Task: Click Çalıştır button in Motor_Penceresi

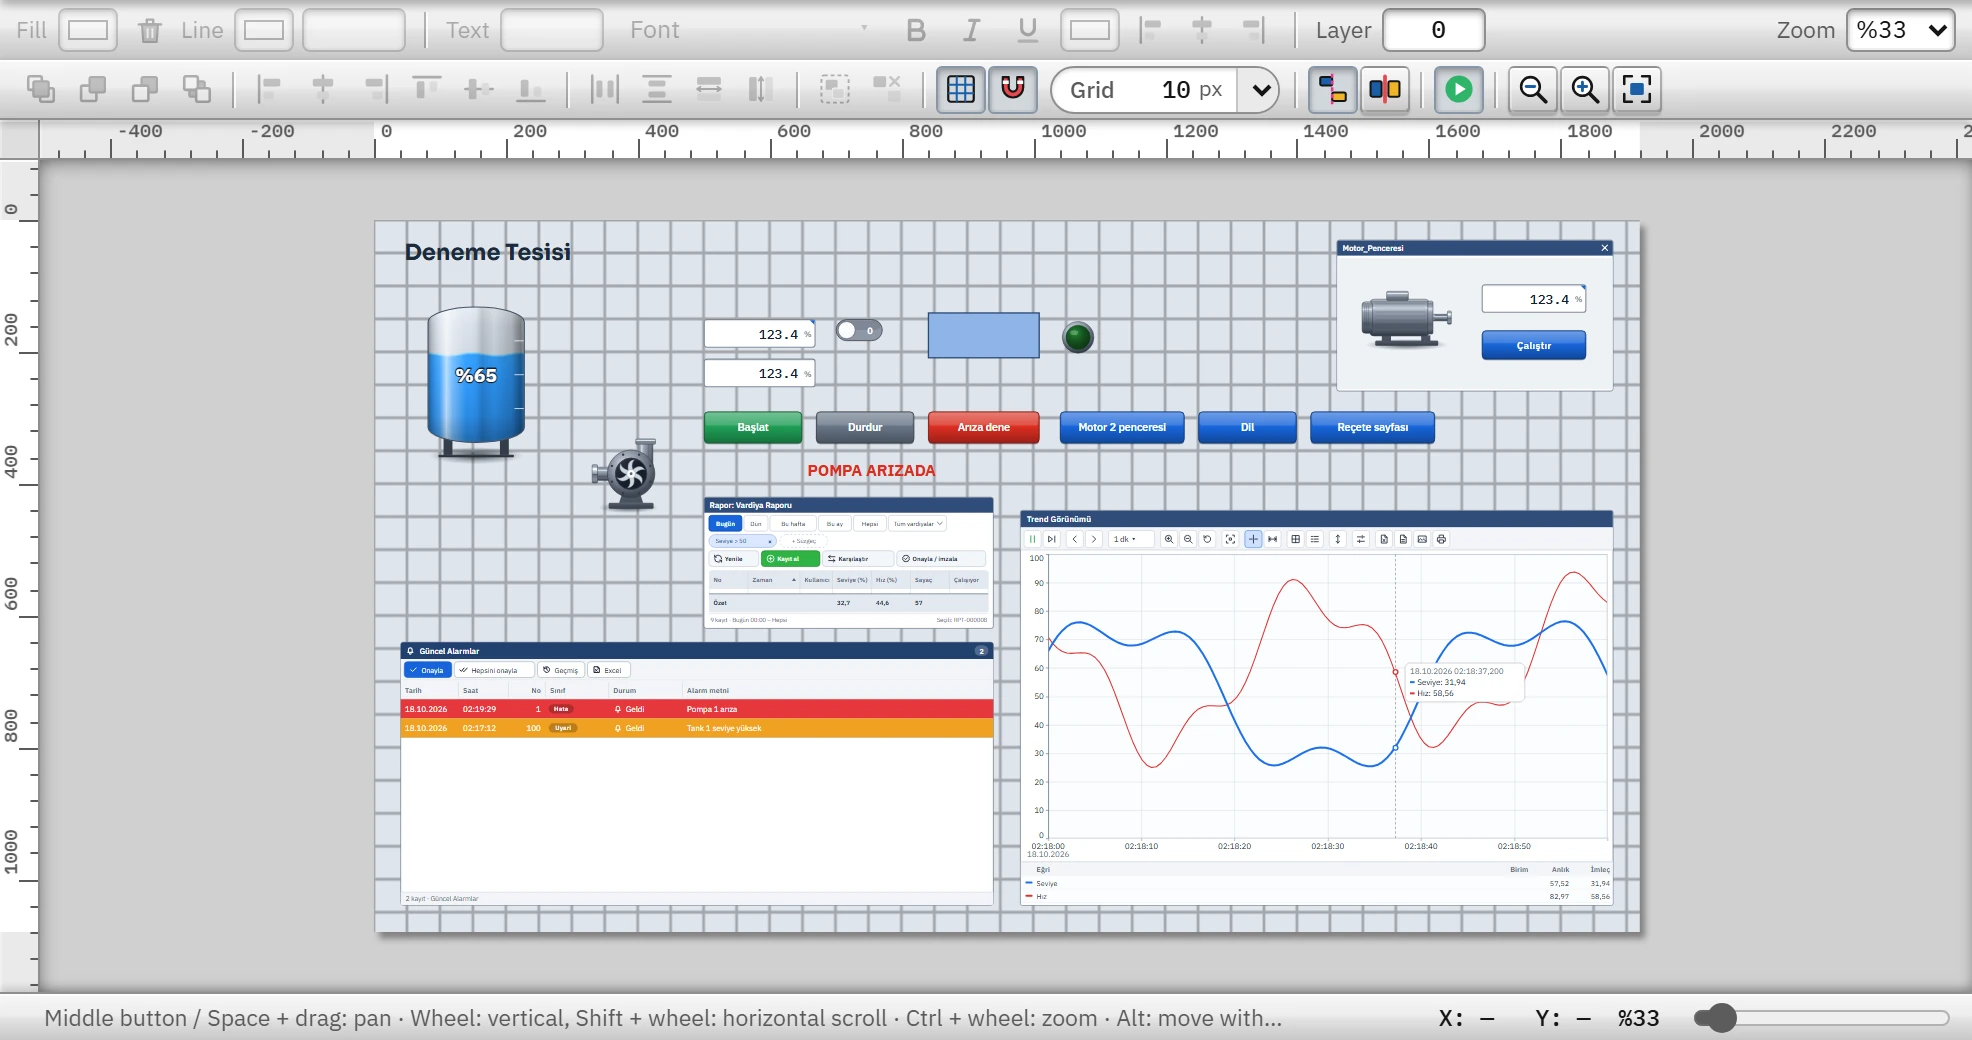Action: coord(1534,345)
